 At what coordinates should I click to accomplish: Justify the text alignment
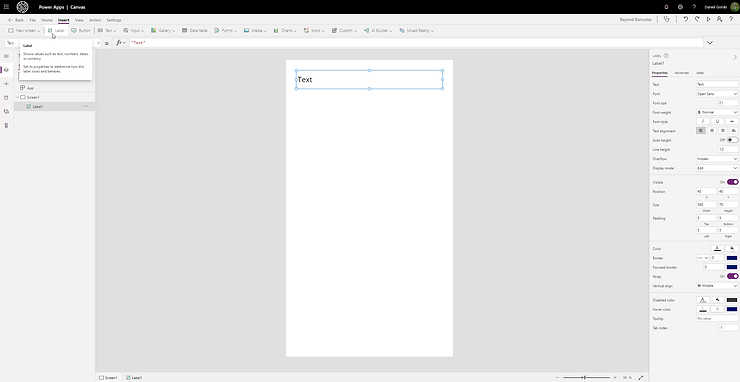(733, 131)
